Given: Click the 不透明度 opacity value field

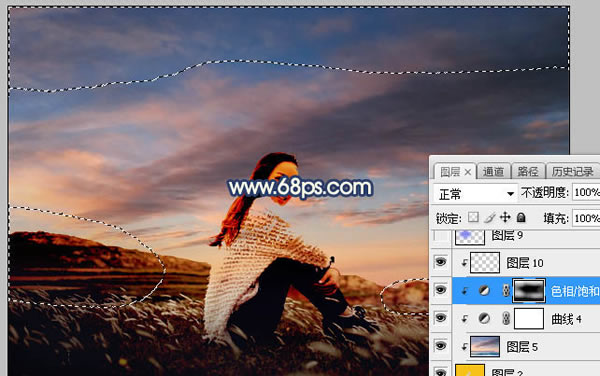Looking at the screenshot, I should pos(586,192).
